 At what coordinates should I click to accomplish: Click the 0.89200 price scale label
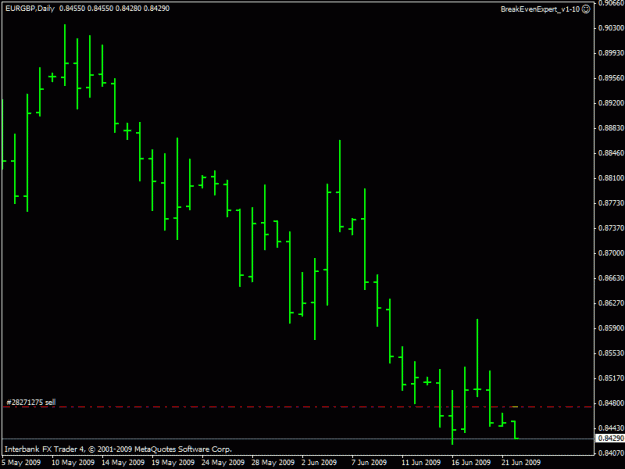click(x=611, y=103)
